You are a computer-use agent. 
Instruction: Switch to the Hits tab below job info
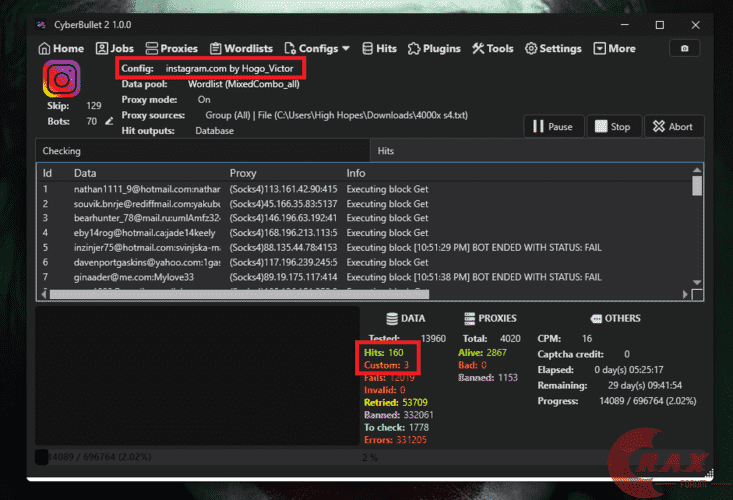click(x=537, y=151)
